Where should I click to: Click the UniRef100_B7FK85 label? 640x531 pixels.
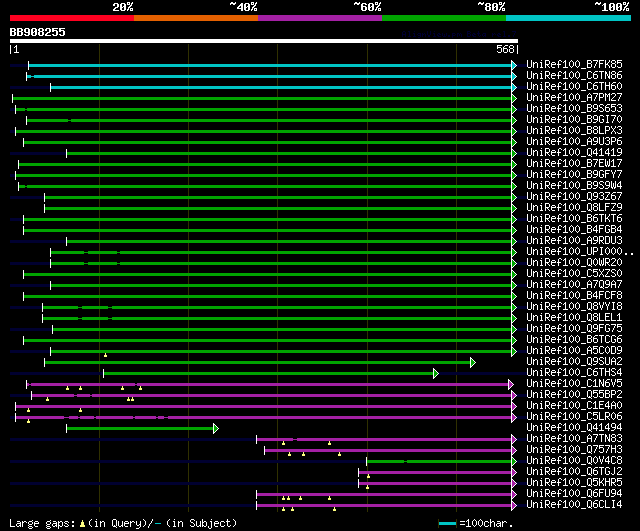pyautogui.click(x=574, y=64)
